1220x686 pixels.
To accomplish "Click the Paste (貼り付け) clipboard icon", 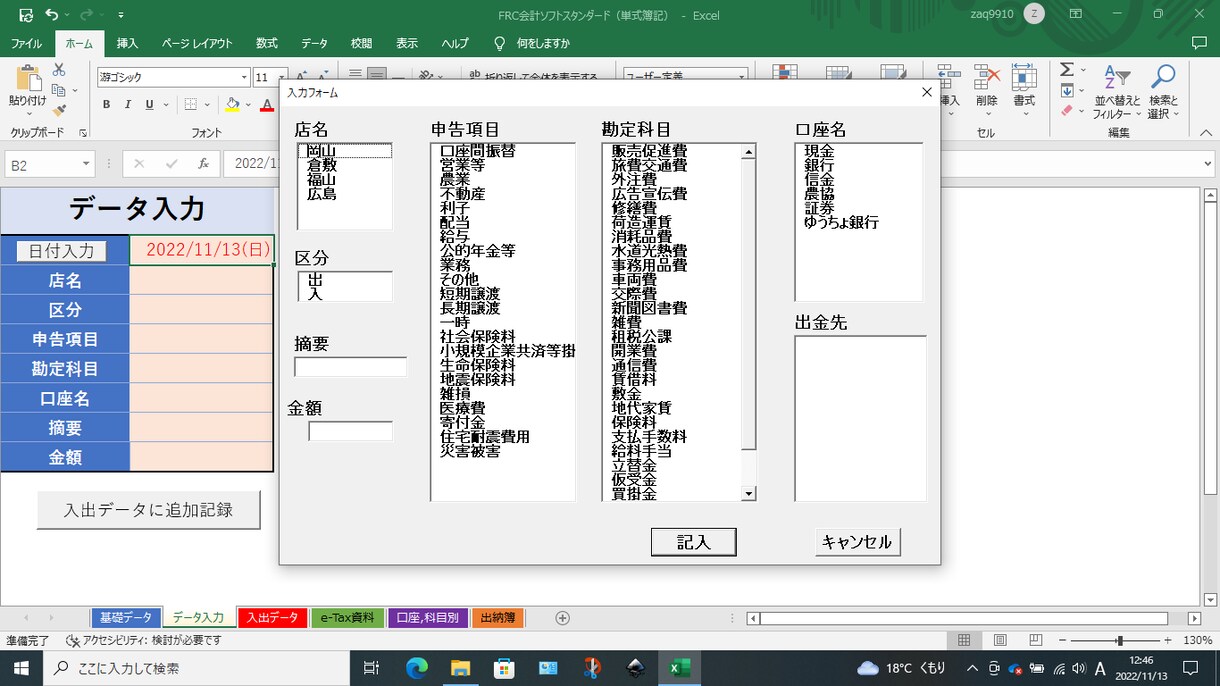I will click(x=27, y=79).
